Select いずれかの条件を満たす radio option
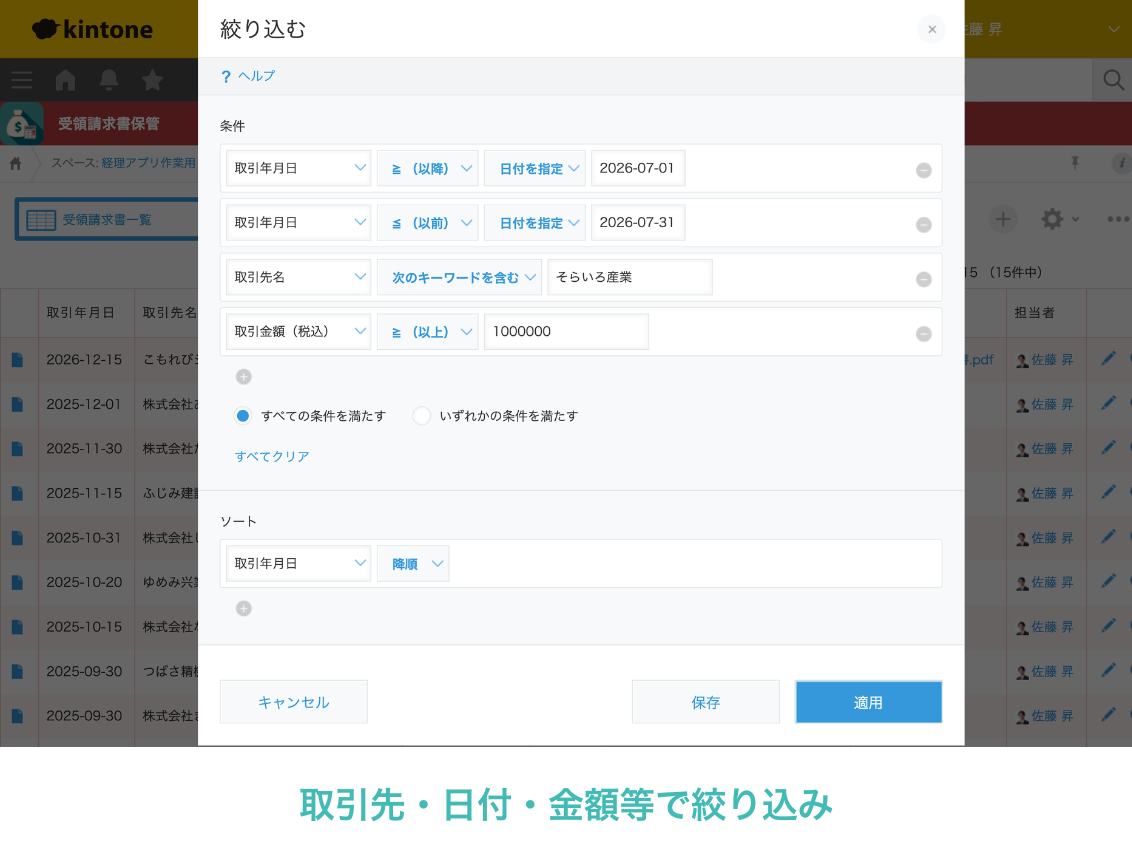Screen dimensions: 1132x844 [x=422, y=416]
